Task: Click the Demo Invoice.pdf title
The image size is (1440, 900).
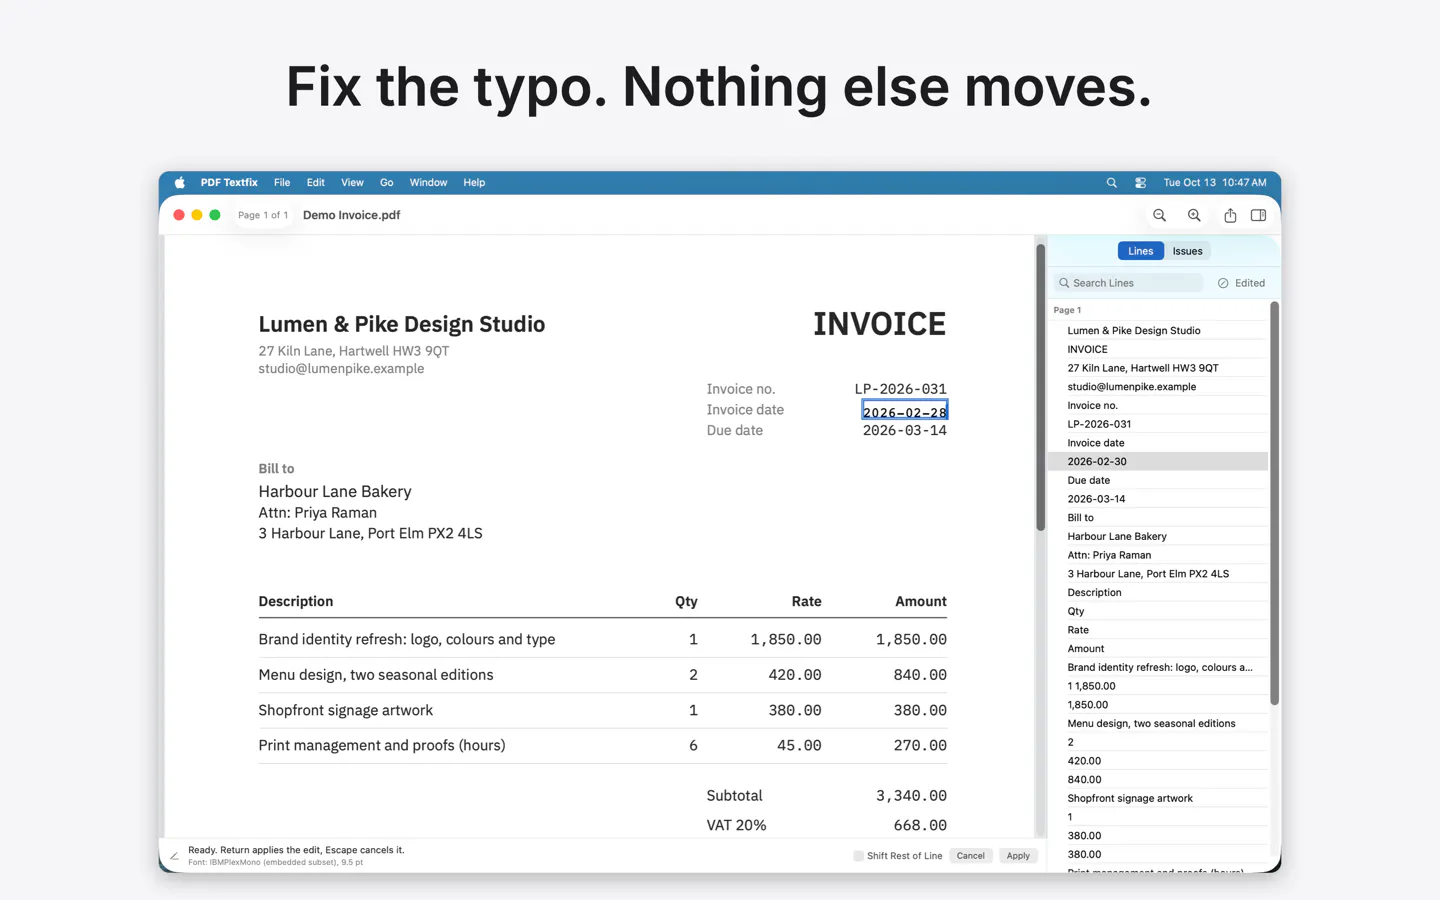Action: pos(352,215)
